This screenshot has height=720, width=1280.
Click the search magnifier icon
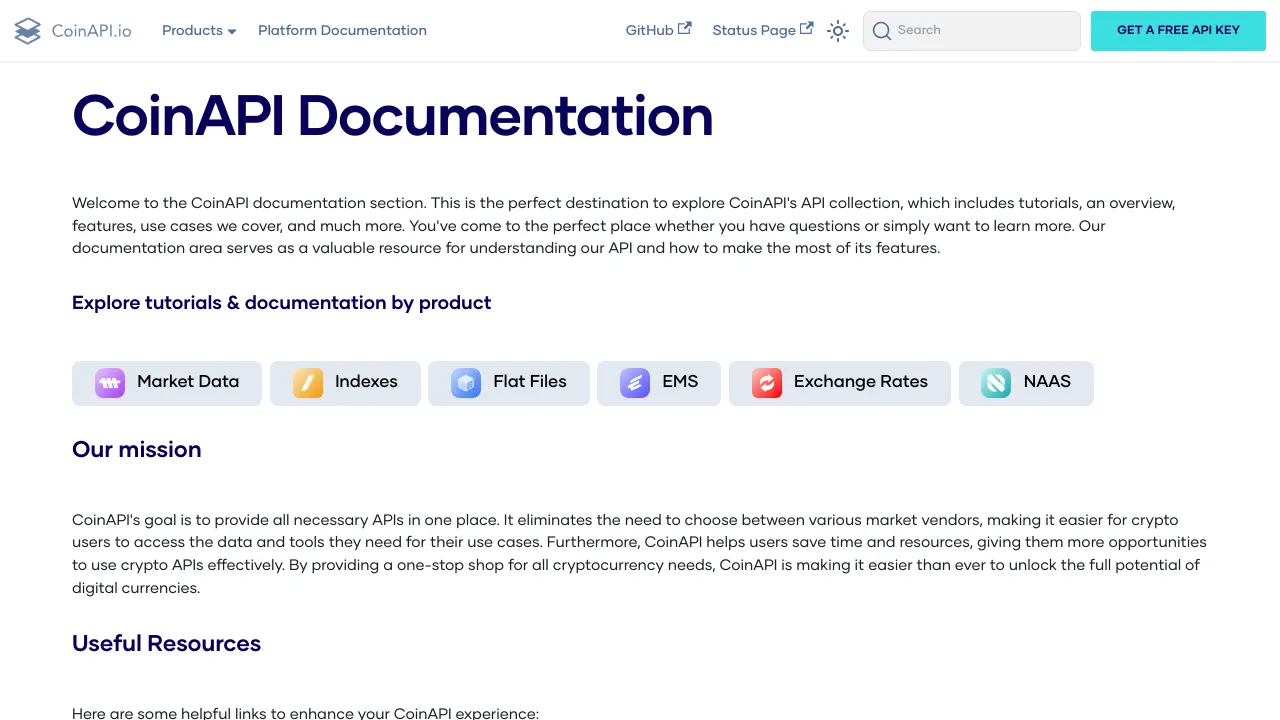click(882, 31)
